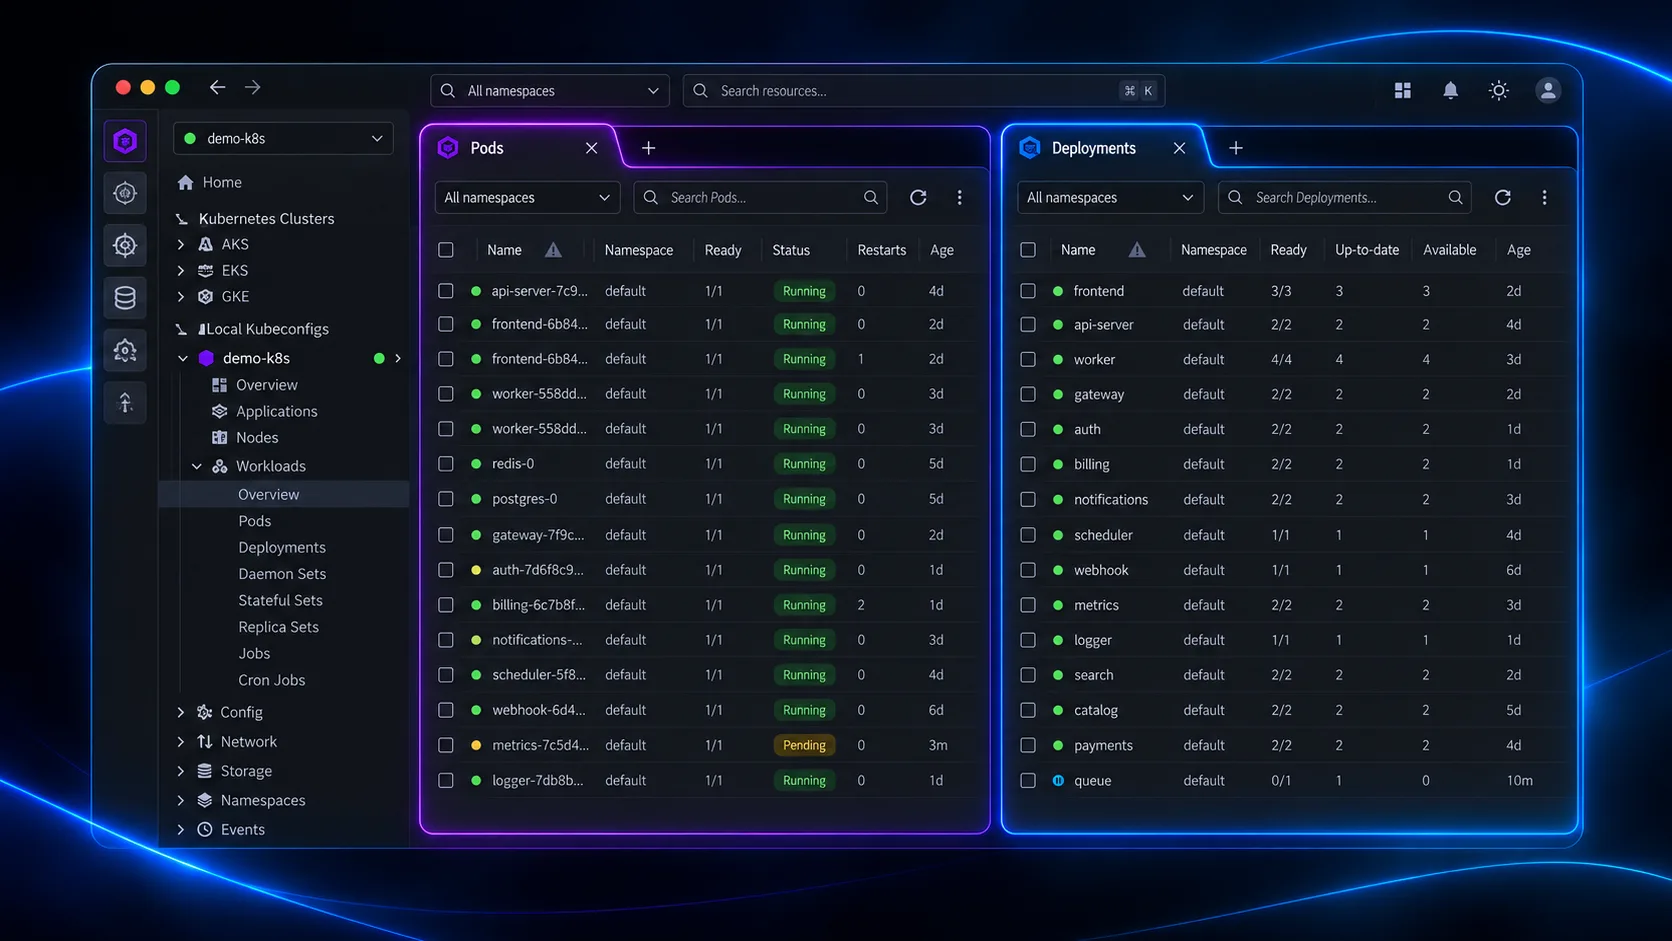Switch to the Deployments tab
The height and width of the screenshot is (941, 1672).
(1093, 148)
